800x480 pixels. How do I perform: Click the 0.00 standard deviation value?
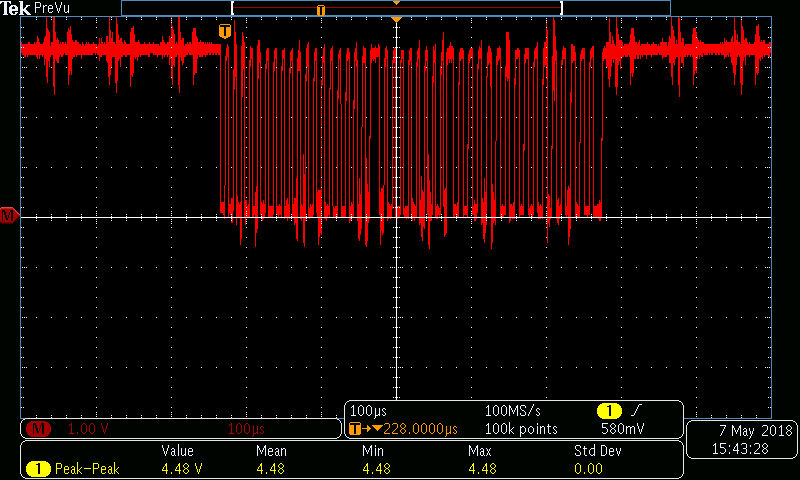[x=588, y=468]
